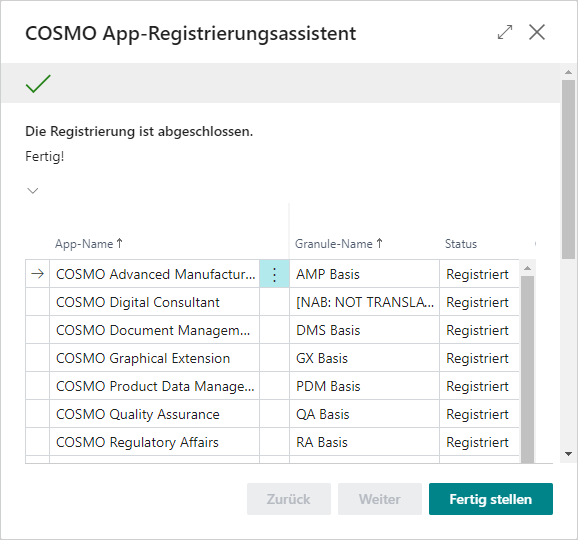Click the disabled Zurück button
The height and width of the screenshot is (540, 578).
(289, 499)
